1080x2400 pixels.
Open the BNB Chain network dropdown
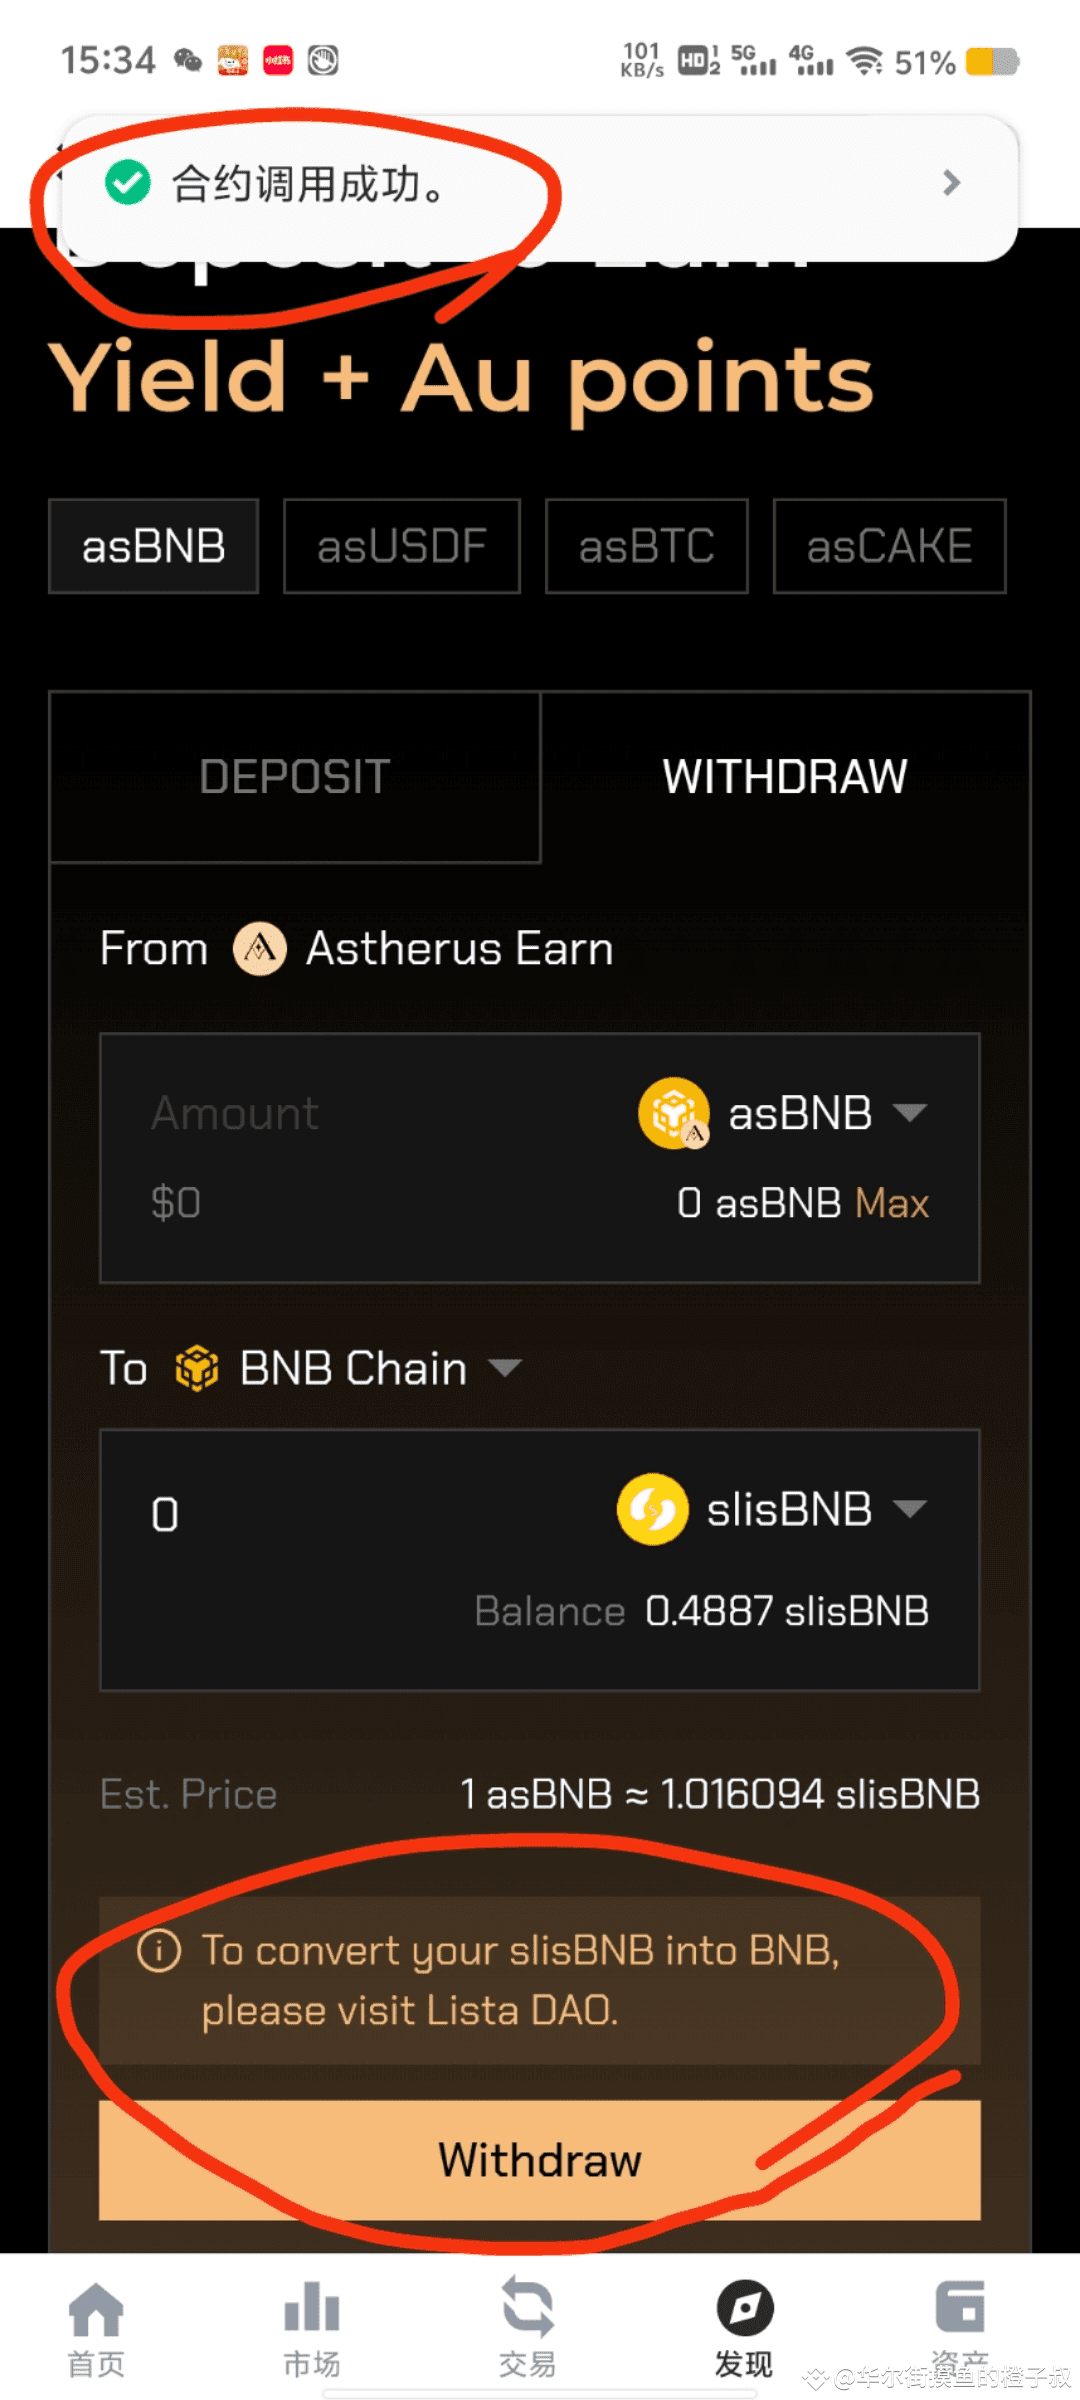pyautogui.click(x=505, y=1367)
